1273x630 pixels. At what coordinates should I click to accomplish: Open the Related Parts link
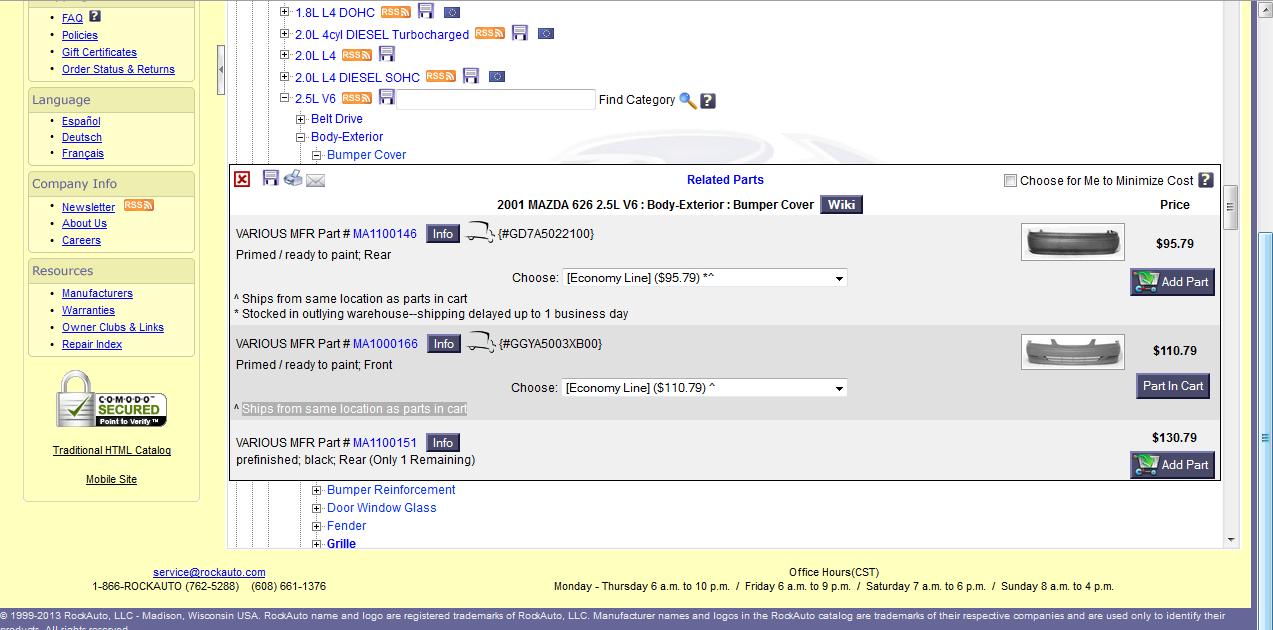pyautogui.click(x=725, y=180)
